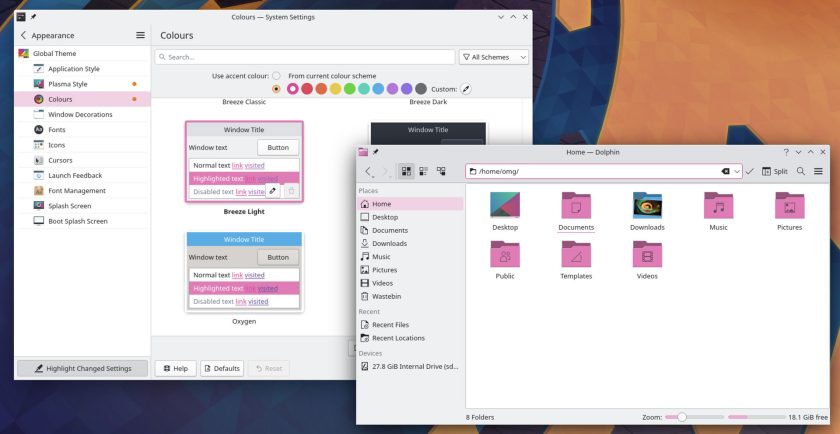
Task: Toggle Split view in Dolphin
Action: [775, 171]
